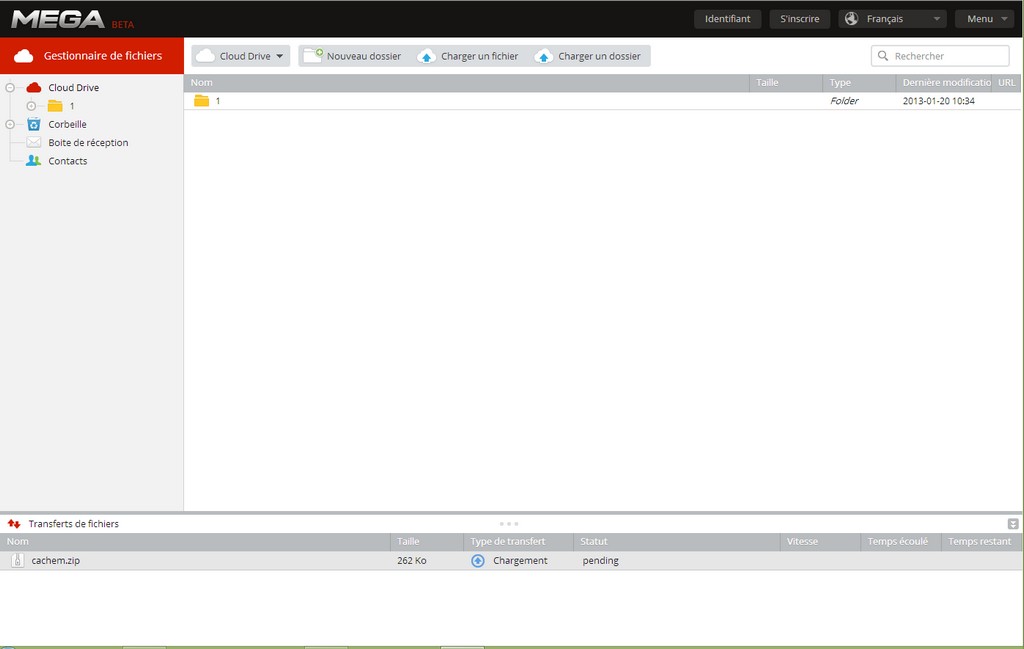
Task: Click the MEGA logo
Action: click(x=58, y=19)
